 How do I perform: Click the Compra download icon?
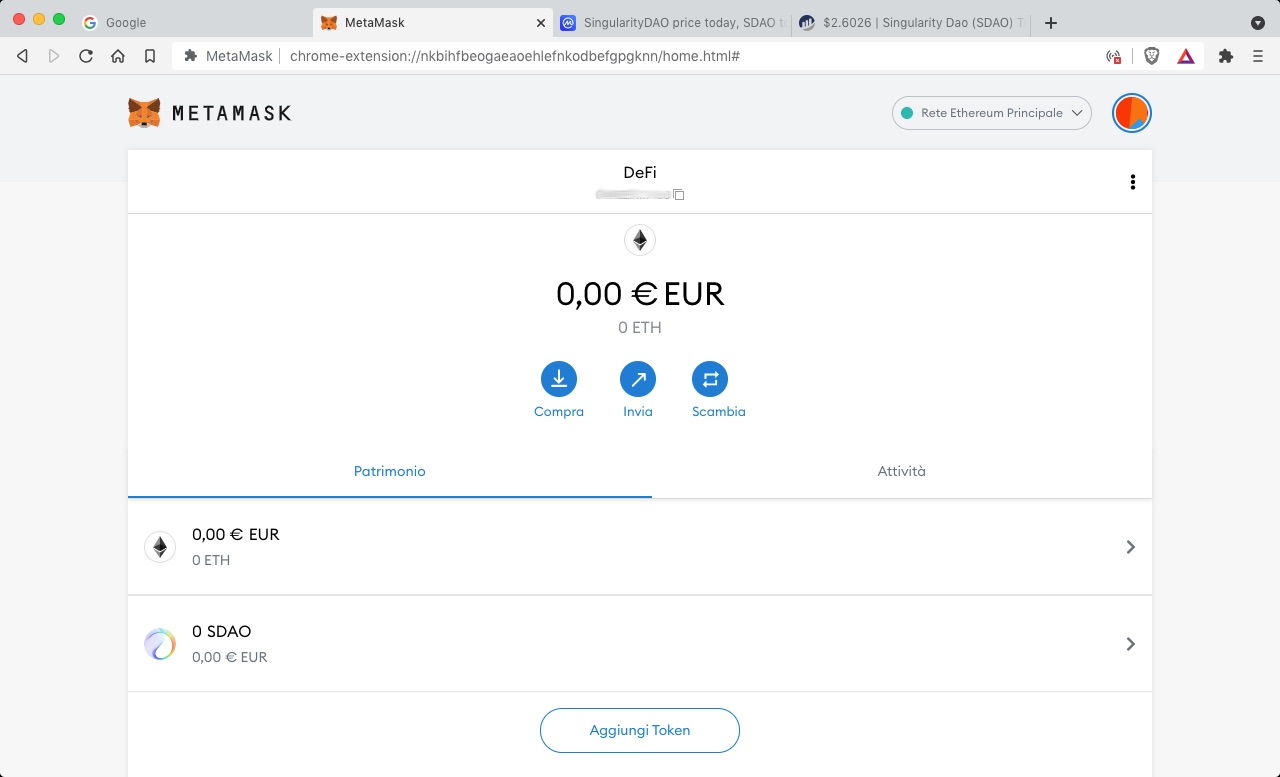559,379
